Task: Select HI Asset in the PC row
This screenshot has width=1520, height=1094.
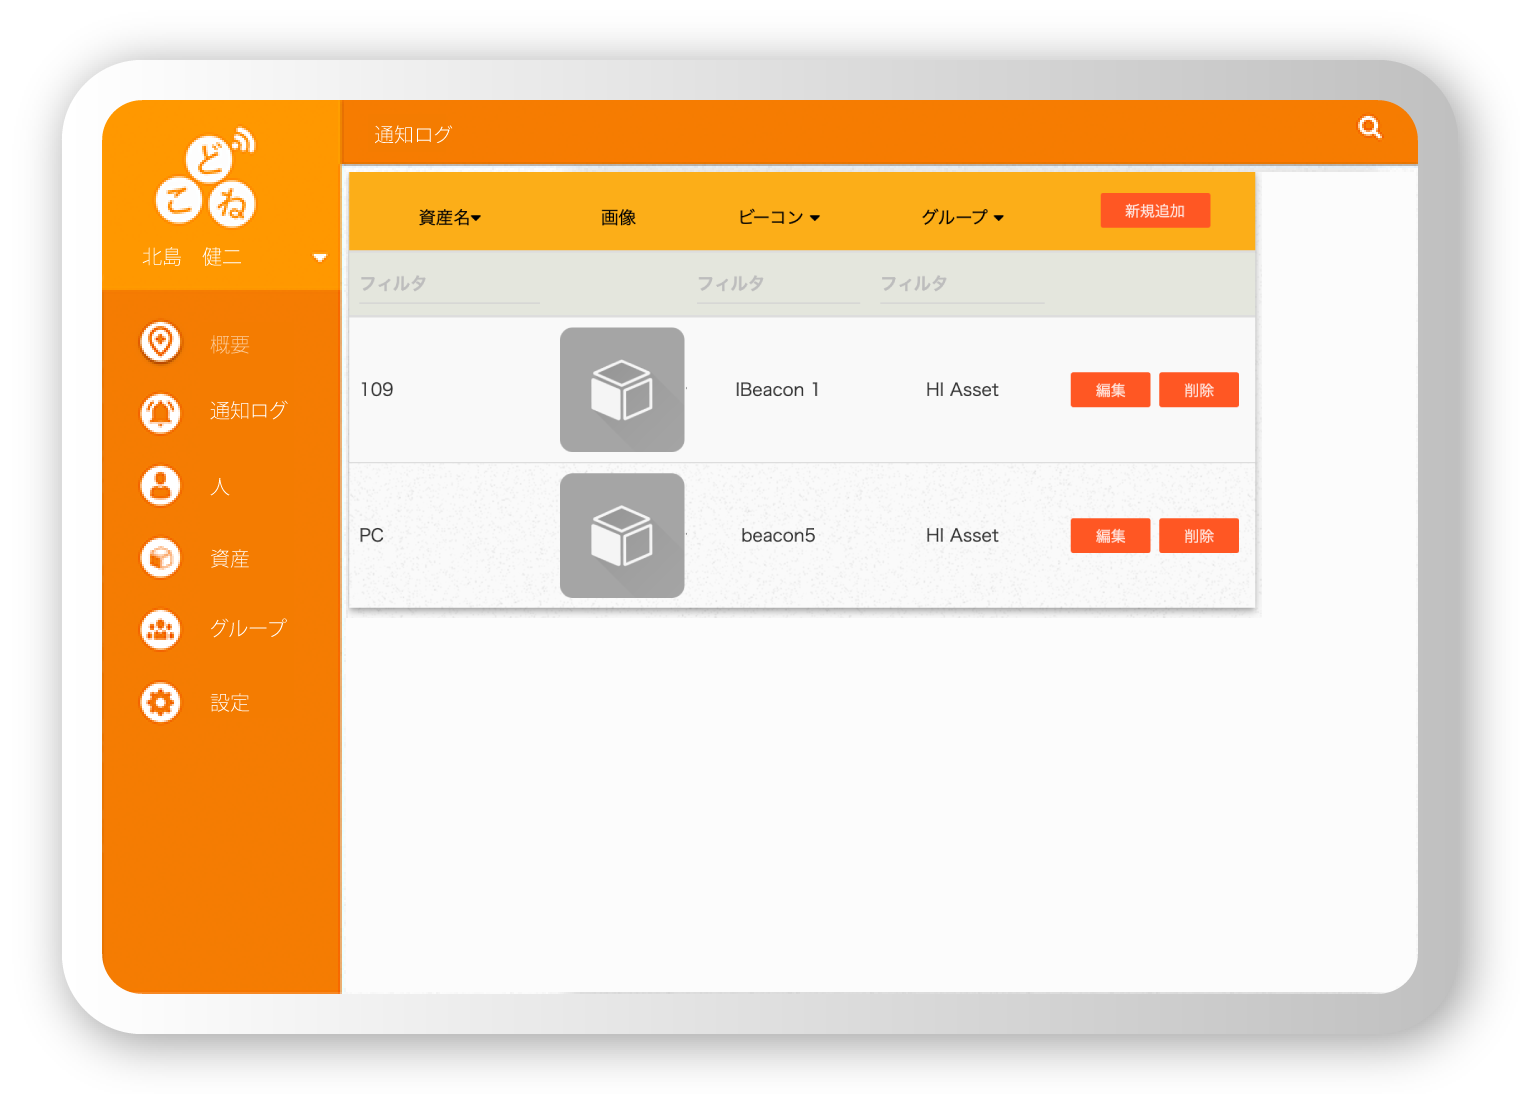Action: [962, 536]
